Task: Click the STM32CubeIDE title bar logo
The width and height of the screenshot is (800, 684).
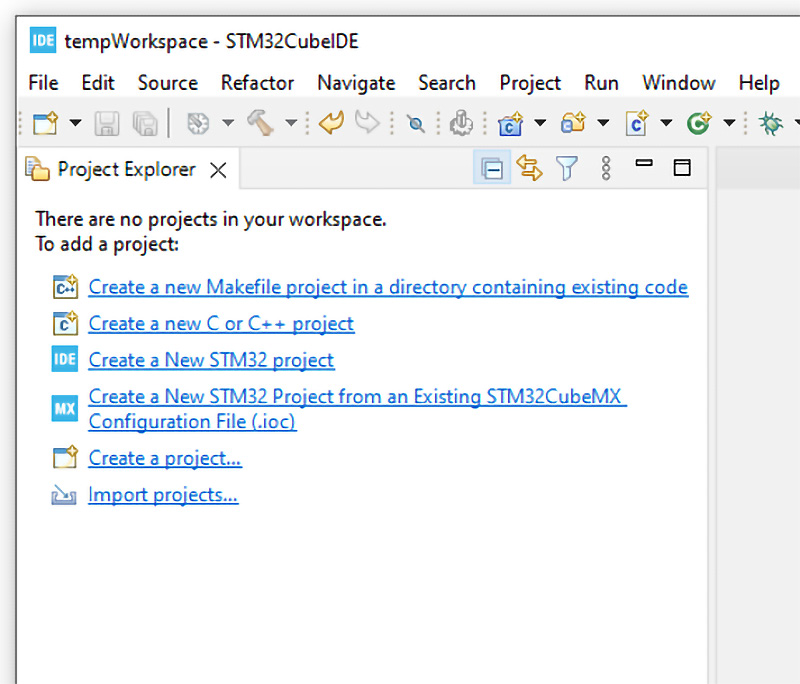Action: tap(43, 40)
